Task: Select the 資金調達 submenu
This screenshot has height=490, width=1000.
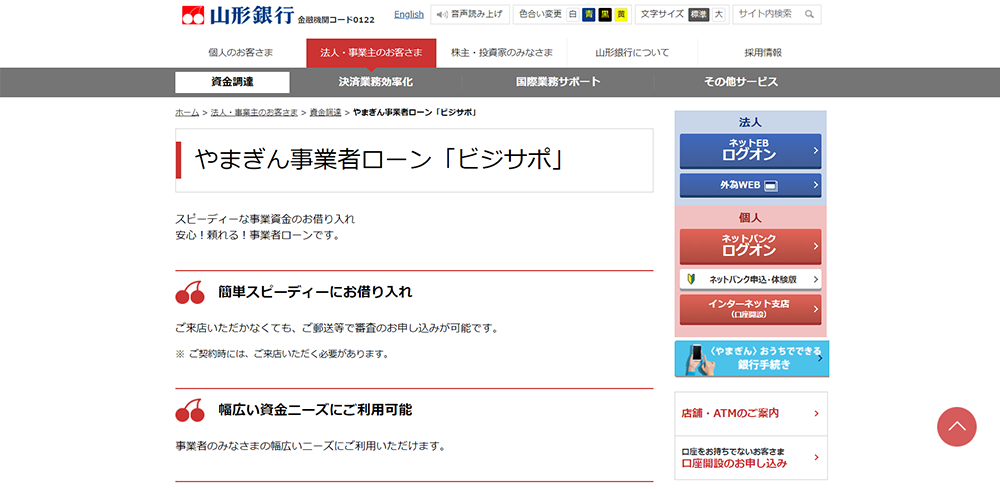Action: point(232,82)
